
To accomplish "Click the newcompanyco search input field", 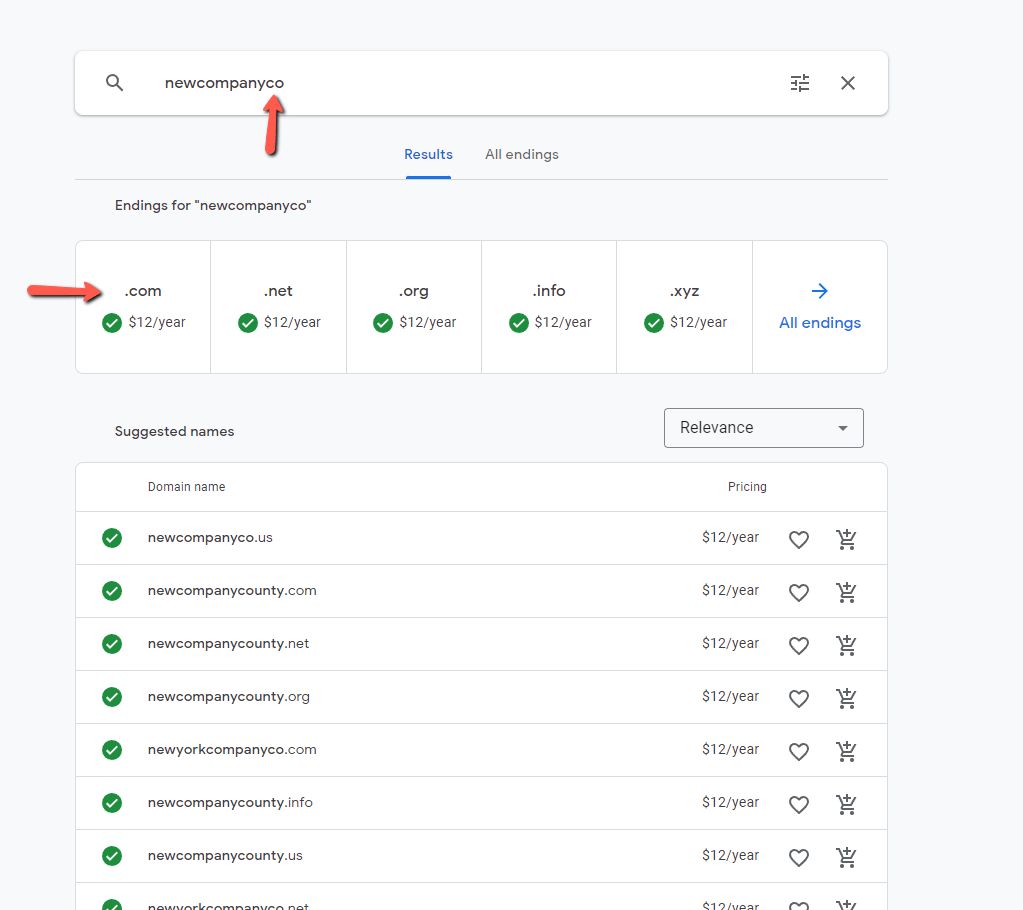I will pos(457,83).
